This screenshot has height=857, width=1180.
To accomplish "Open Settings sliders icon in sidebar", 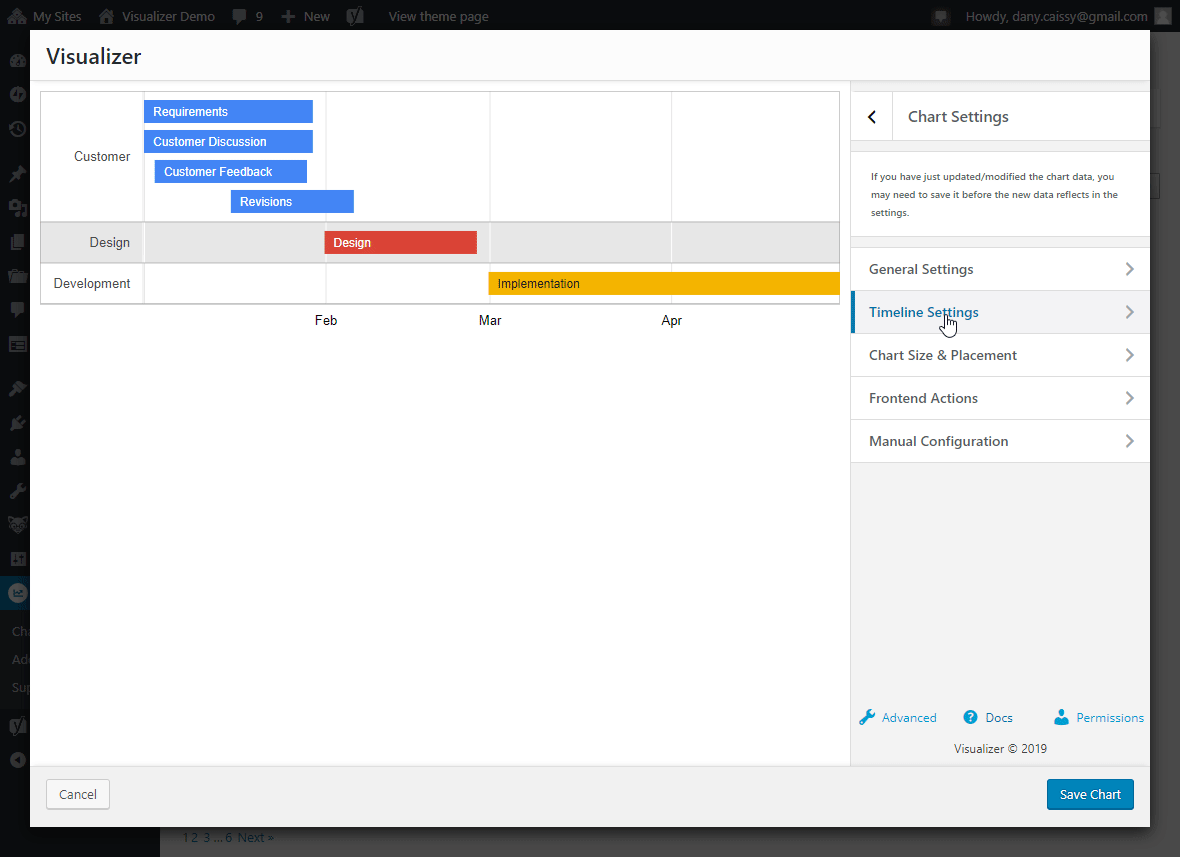I will tap(17, 559).
